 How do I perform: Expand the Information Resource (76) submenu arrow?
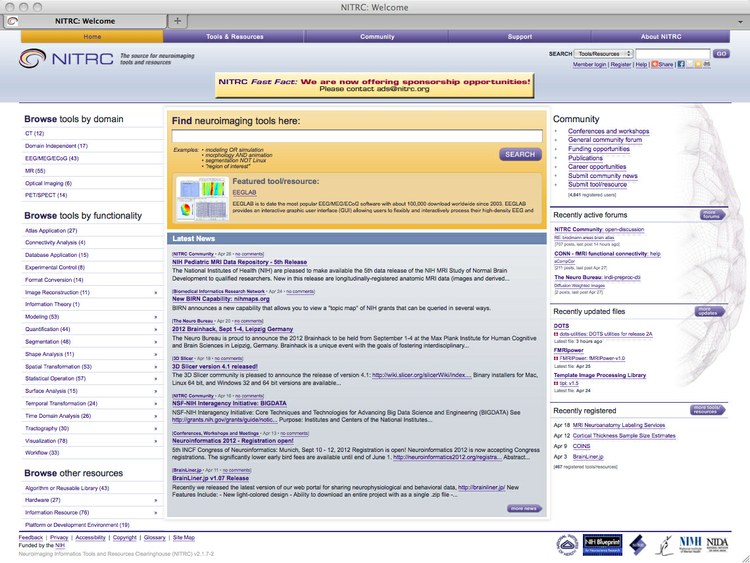pos(155,512)
